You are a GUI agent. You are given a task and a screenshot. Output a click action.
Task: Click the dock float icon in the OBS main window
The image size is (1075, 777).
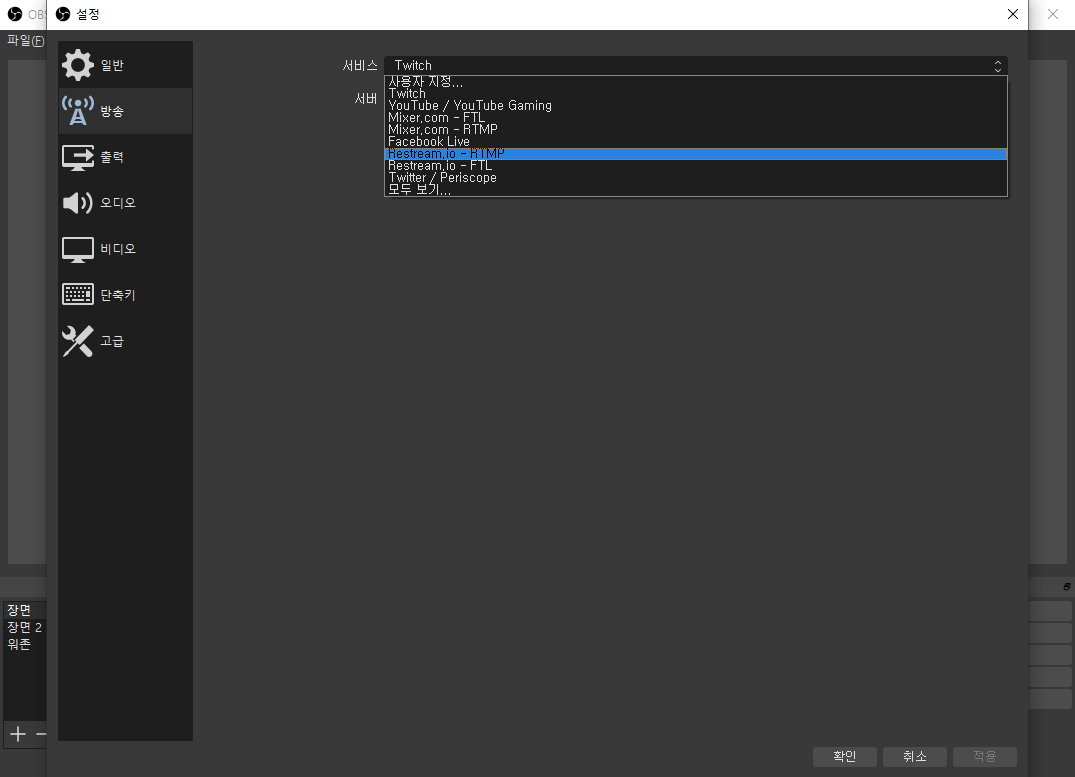1067,586
